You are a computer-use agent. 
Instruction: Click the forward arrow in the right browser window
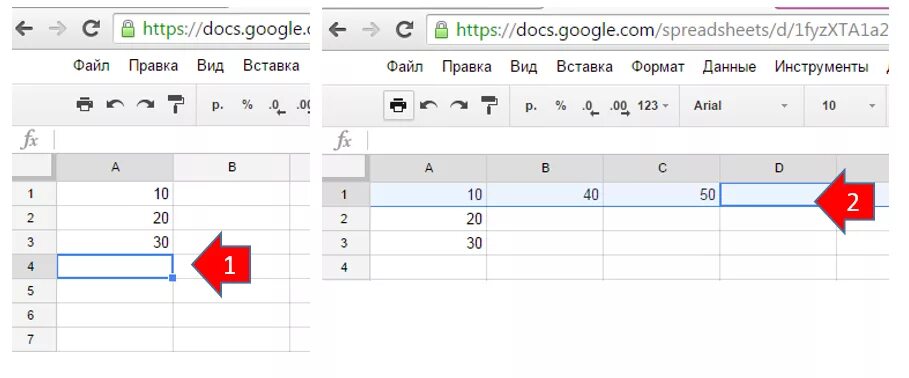click(x=371, y=29)
